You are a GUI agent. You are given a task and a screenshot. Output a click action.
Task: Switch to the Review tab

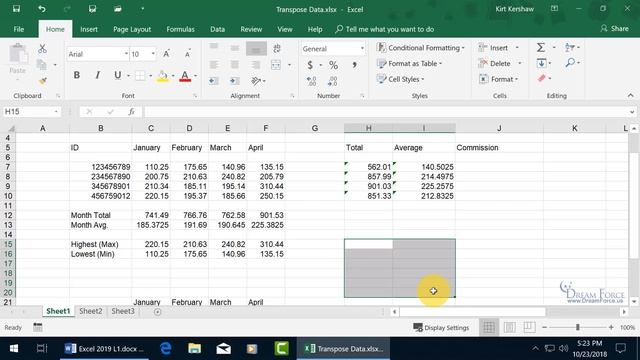click(x=251, y=29)
